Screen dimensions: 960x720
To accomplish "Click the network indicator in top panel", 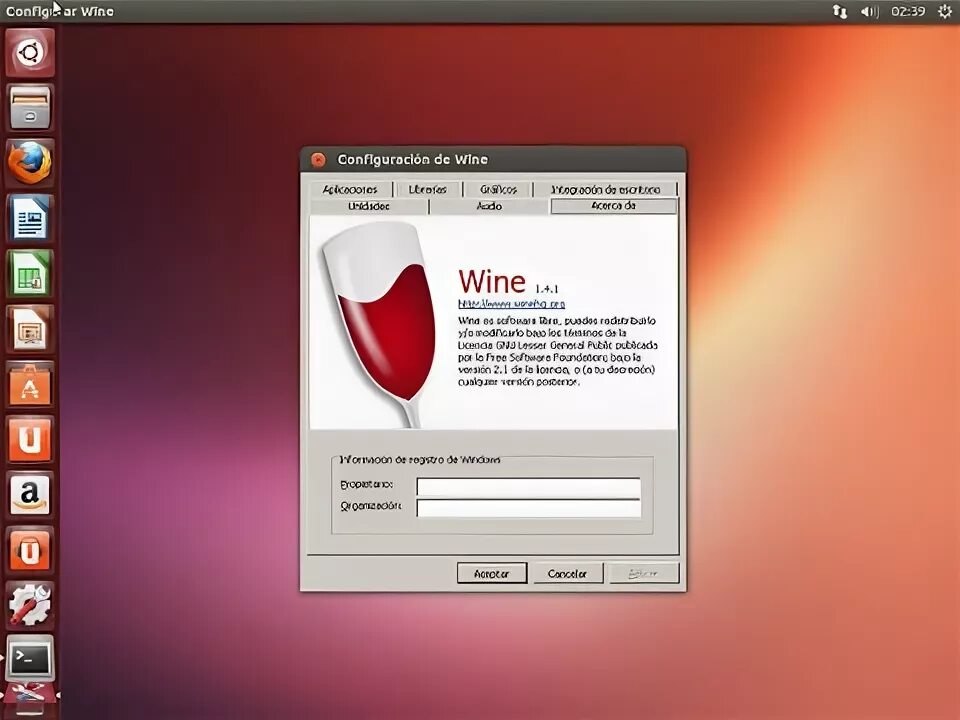I will 839,12.
